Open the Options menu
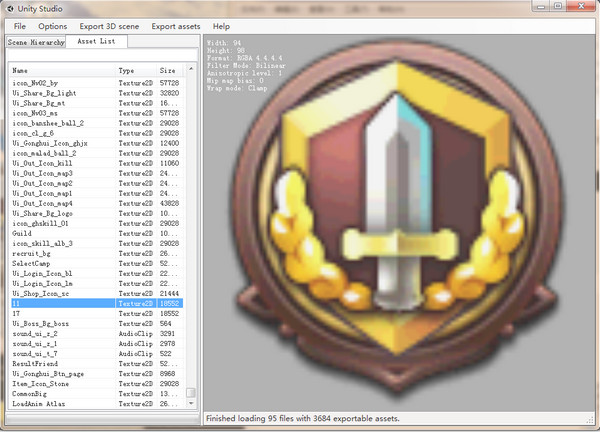 click(x=52, y=26)
